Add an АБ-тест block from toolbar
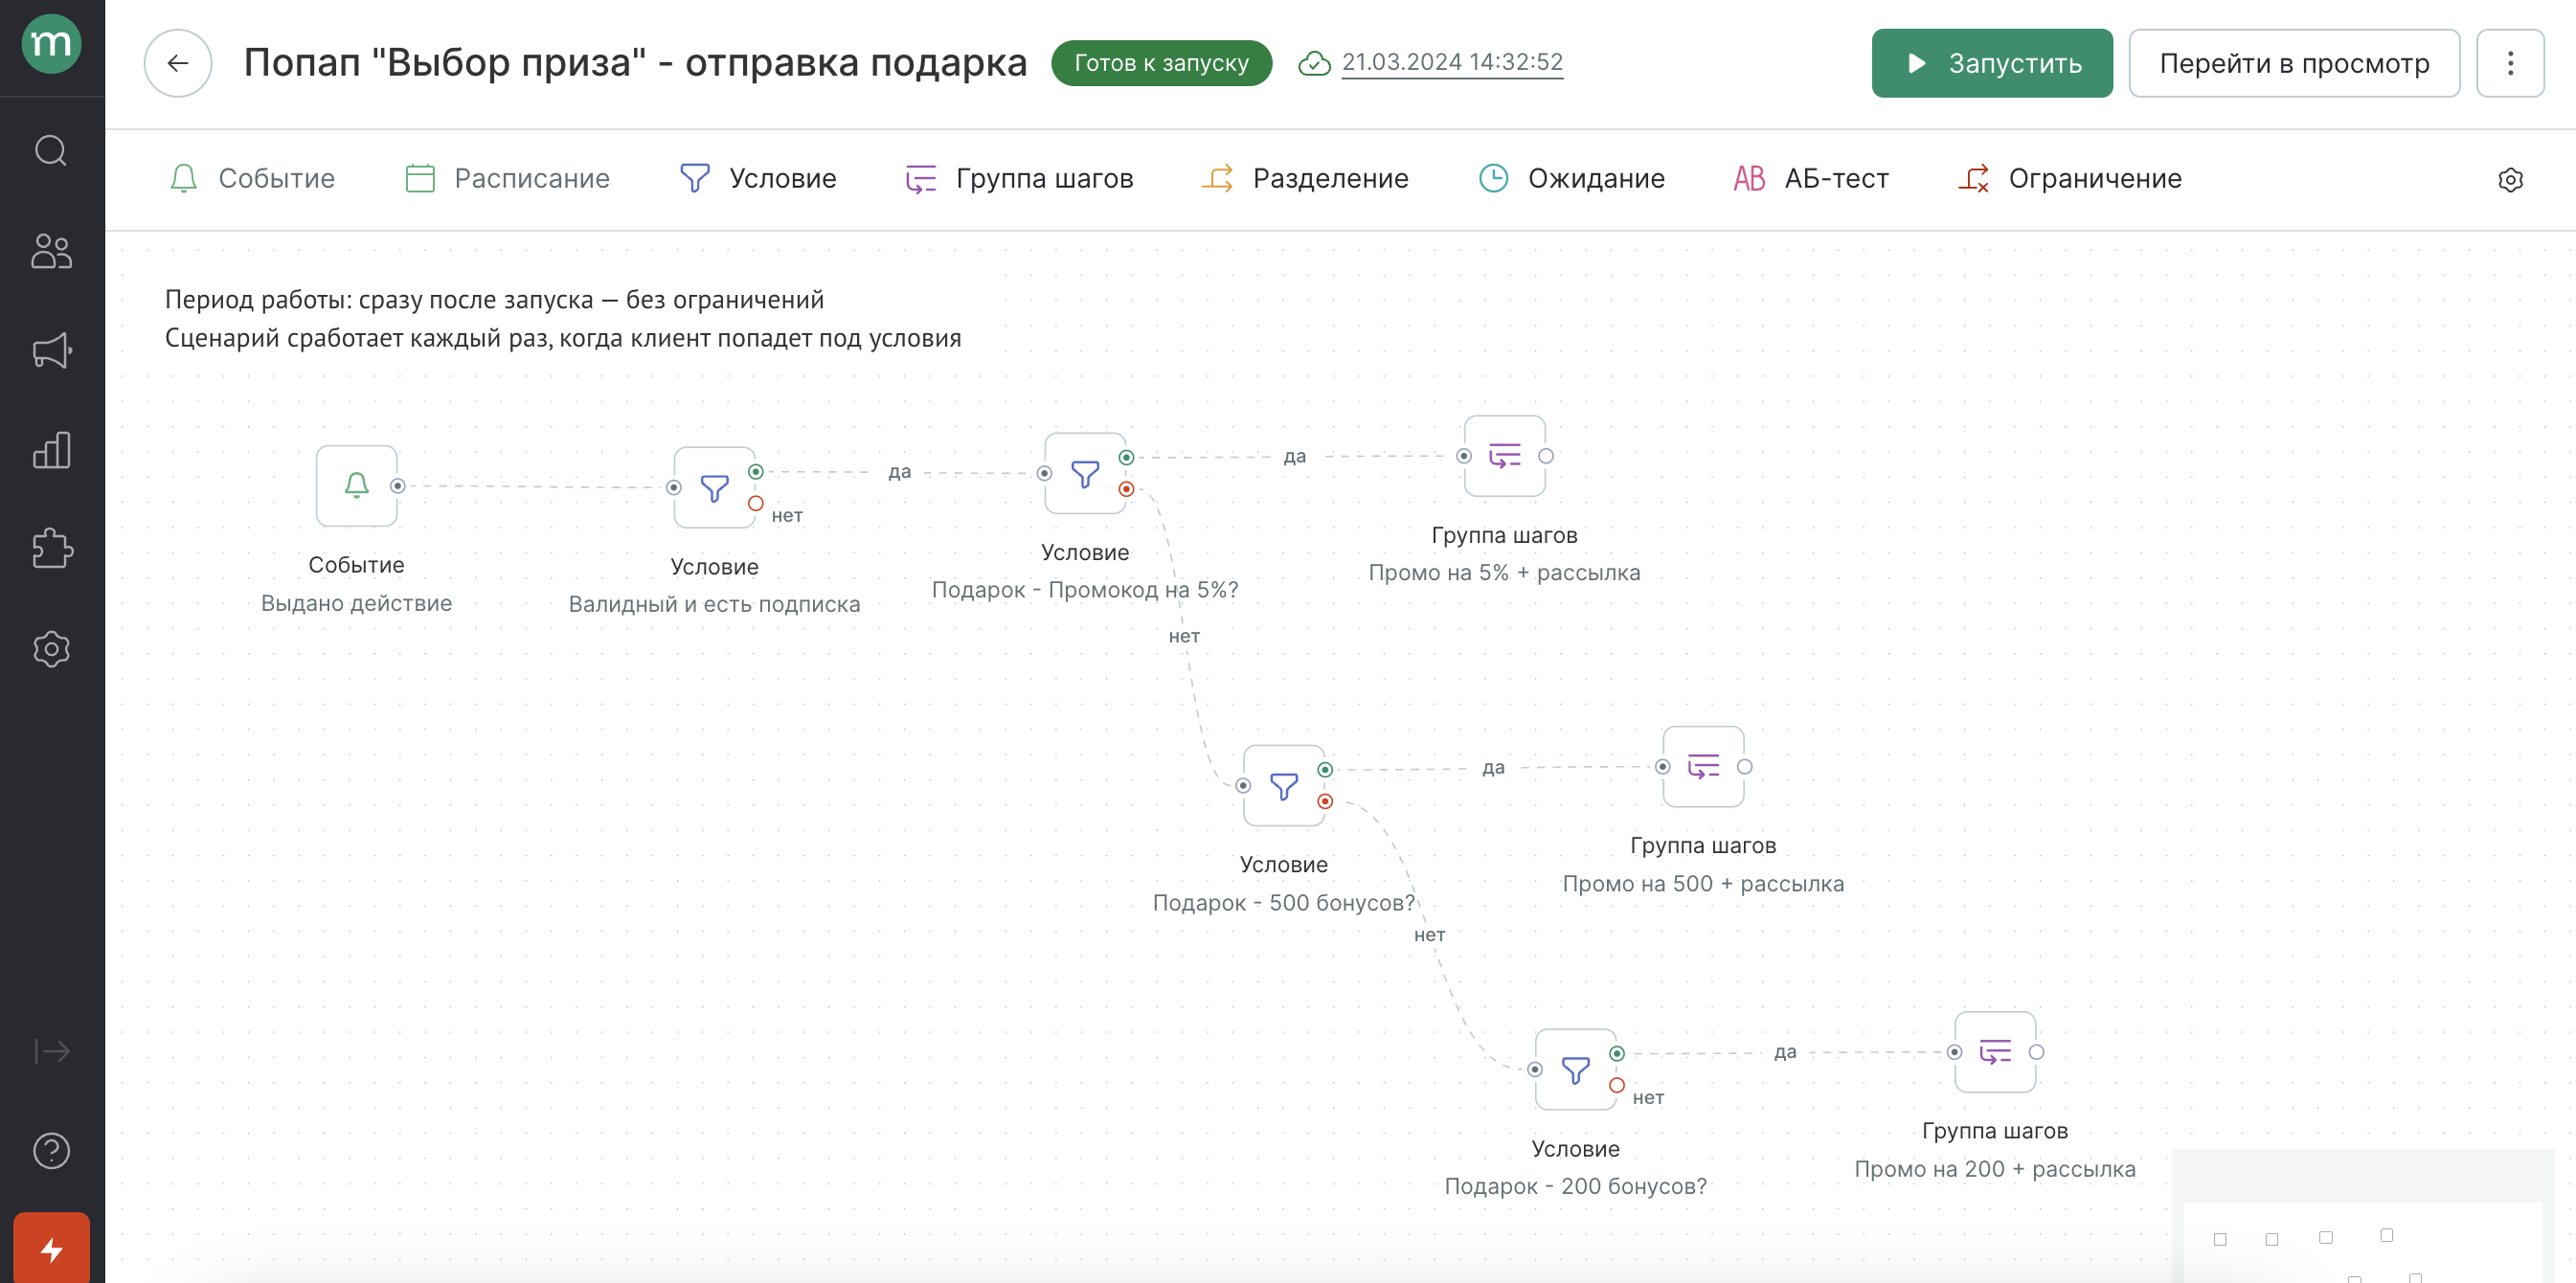 pos(1811,178)
